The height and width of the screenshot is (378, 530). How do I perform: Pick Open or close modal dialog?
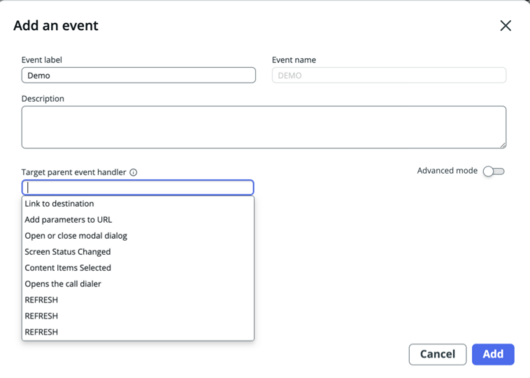tap(138, 236)
